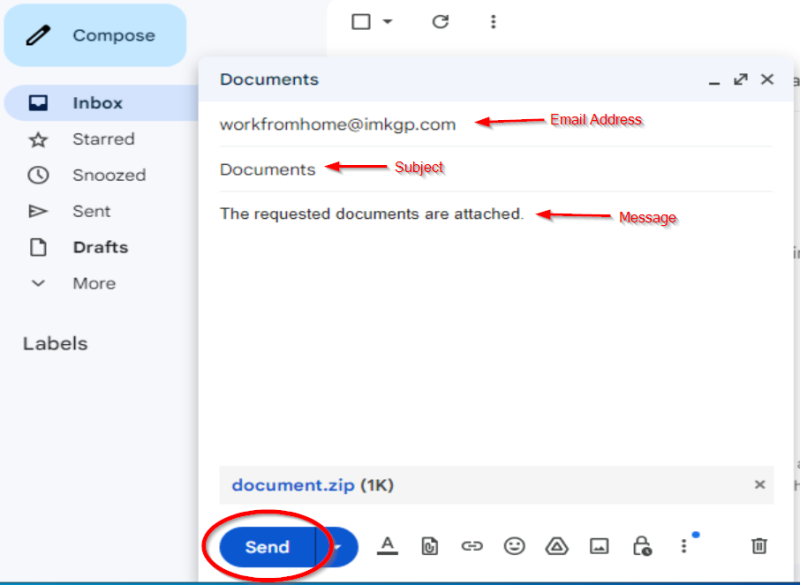Viewport: 800px width, 585px height.
Task: Discard the draft with the trash icon
Action: [x=758, y=546]
